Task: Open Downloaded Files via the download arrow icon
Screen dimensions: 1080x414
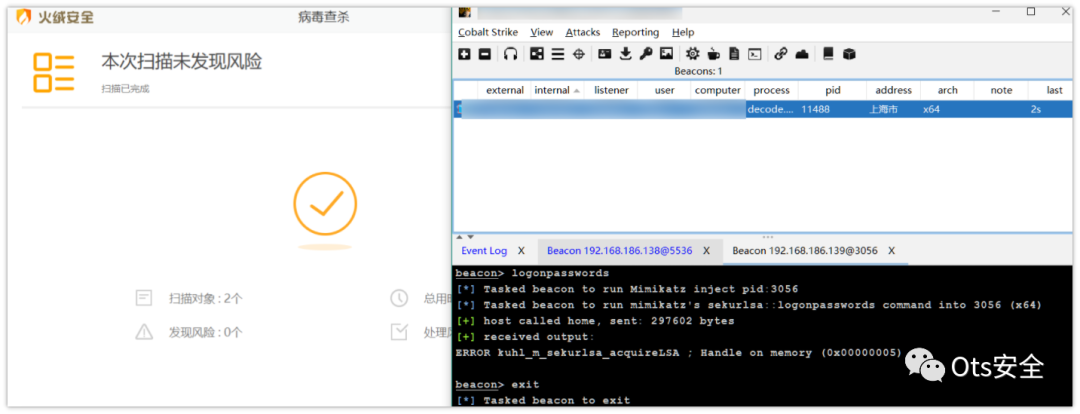Action: (x=625, y=54)
